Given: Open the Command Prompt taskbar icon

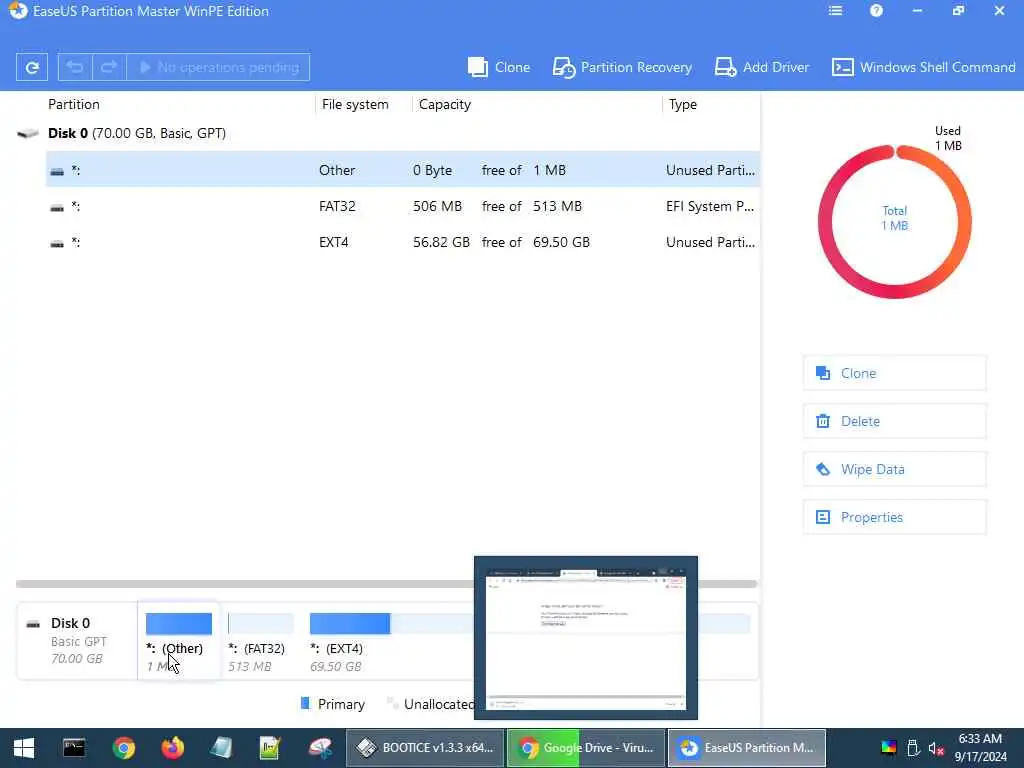Looking at the screenshot, I should 74,748.
